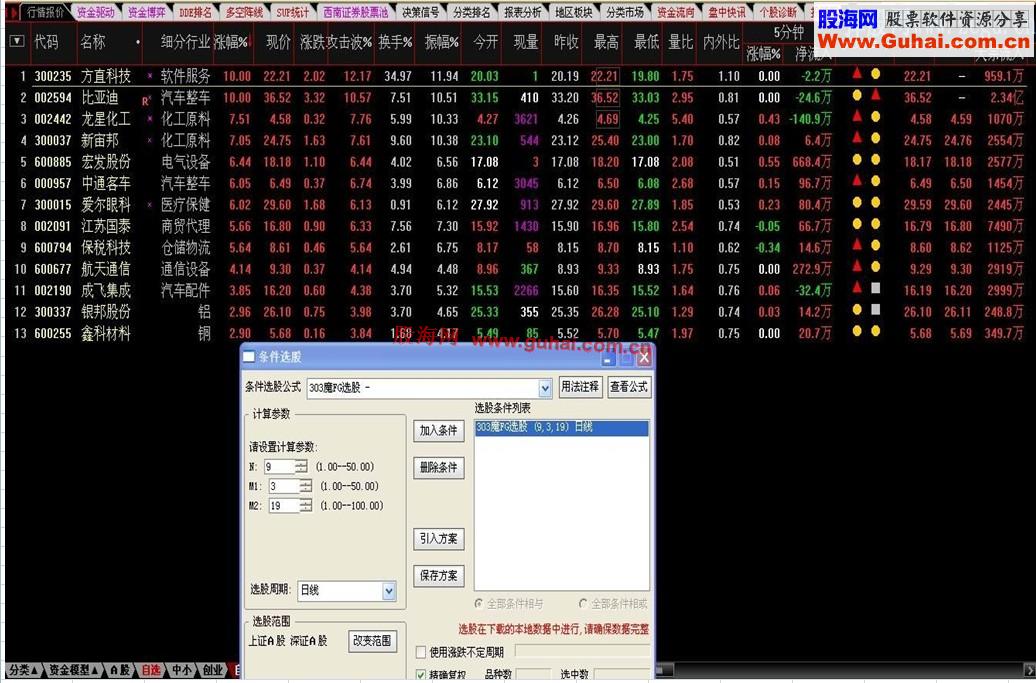This screenshot has height=683, width=1036.
Task: Click the M2 parameter spinner arrows
Action: pos(305,506)
